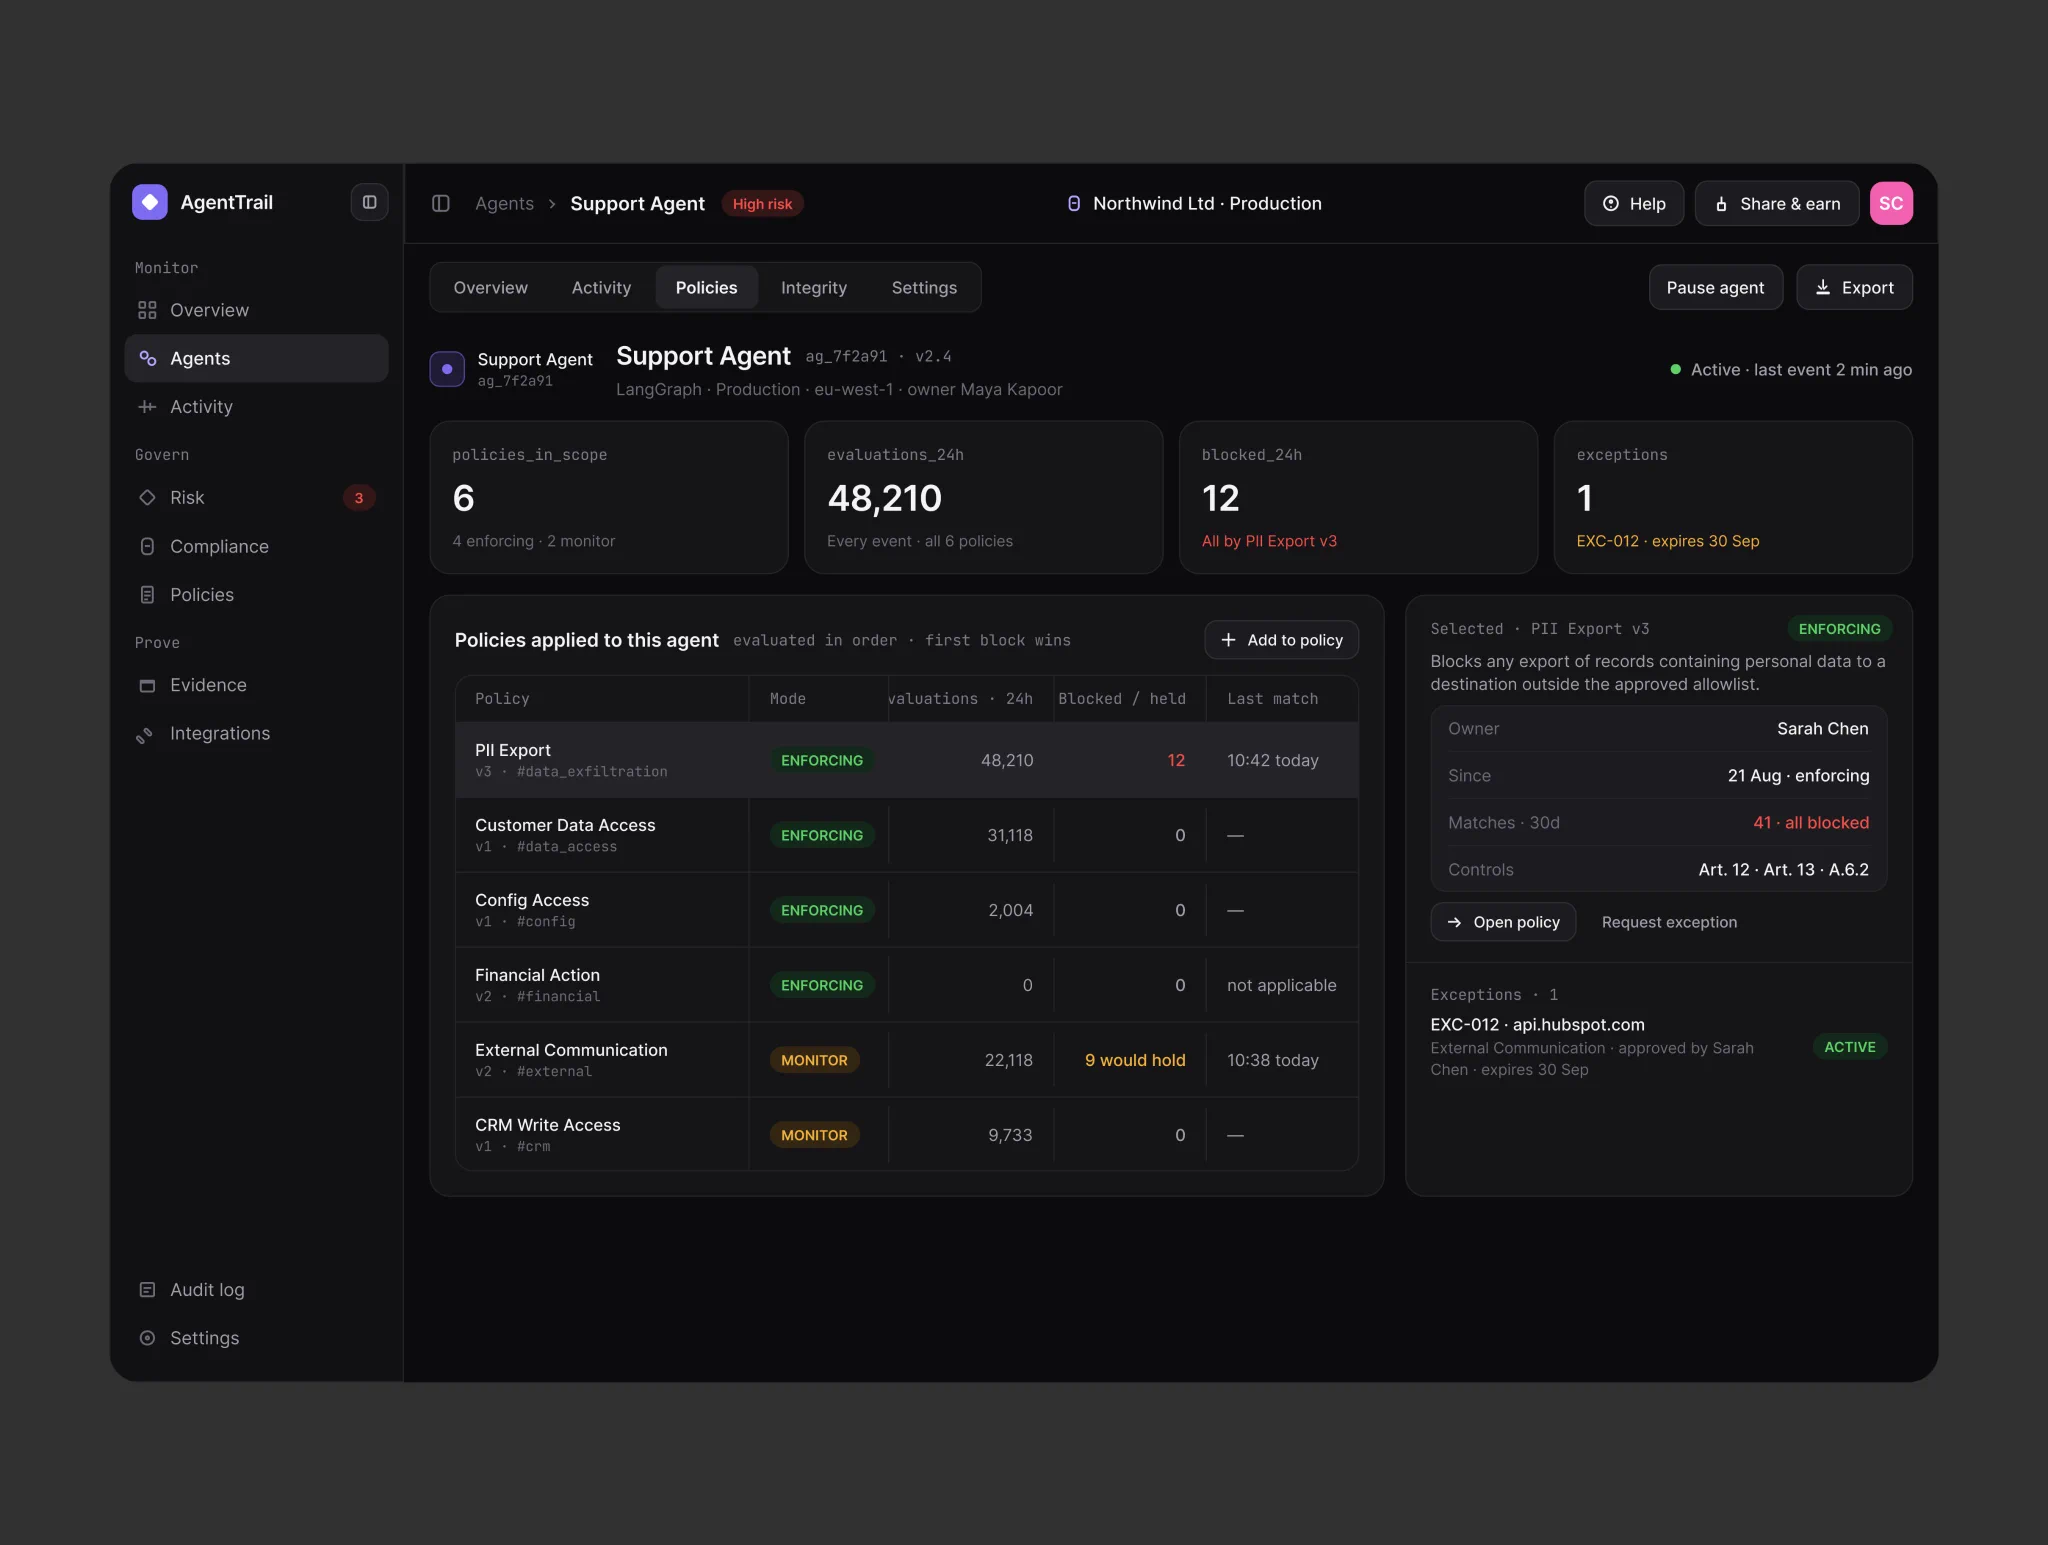The width and height of the screenshot is (2048, 1545).
Task: Collapse sidebar using the panel icon beside AgentTrail
Action: click(x=369, y=202)
